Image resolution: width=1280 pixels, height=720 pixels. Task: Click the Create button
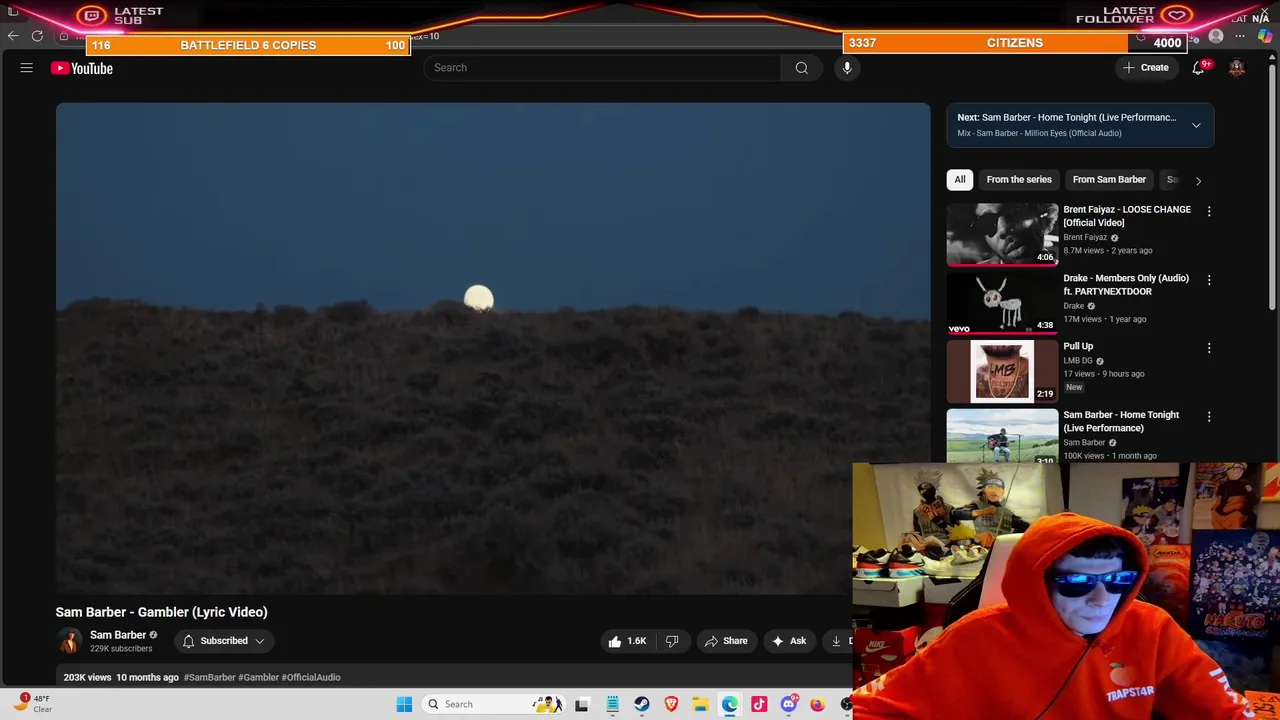coord(1145,68)
